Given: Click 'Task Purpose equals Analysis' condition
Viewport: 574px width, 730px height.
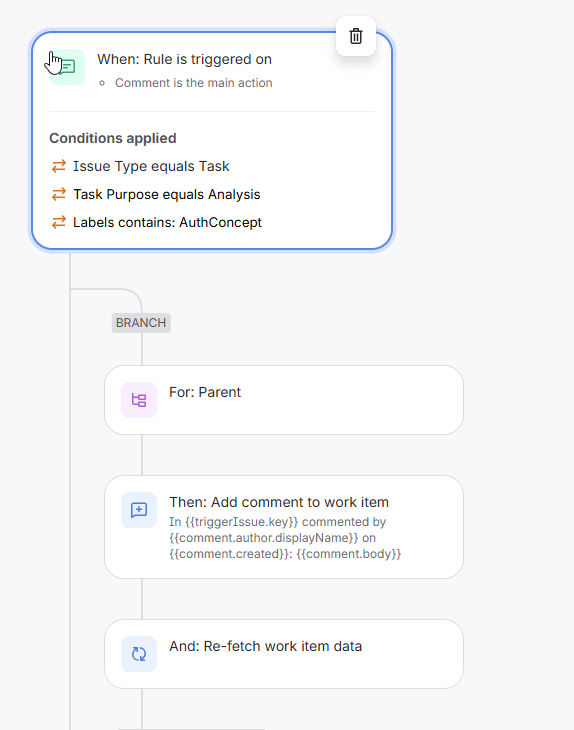Looking at the screenshot, I should coord(167,194).
